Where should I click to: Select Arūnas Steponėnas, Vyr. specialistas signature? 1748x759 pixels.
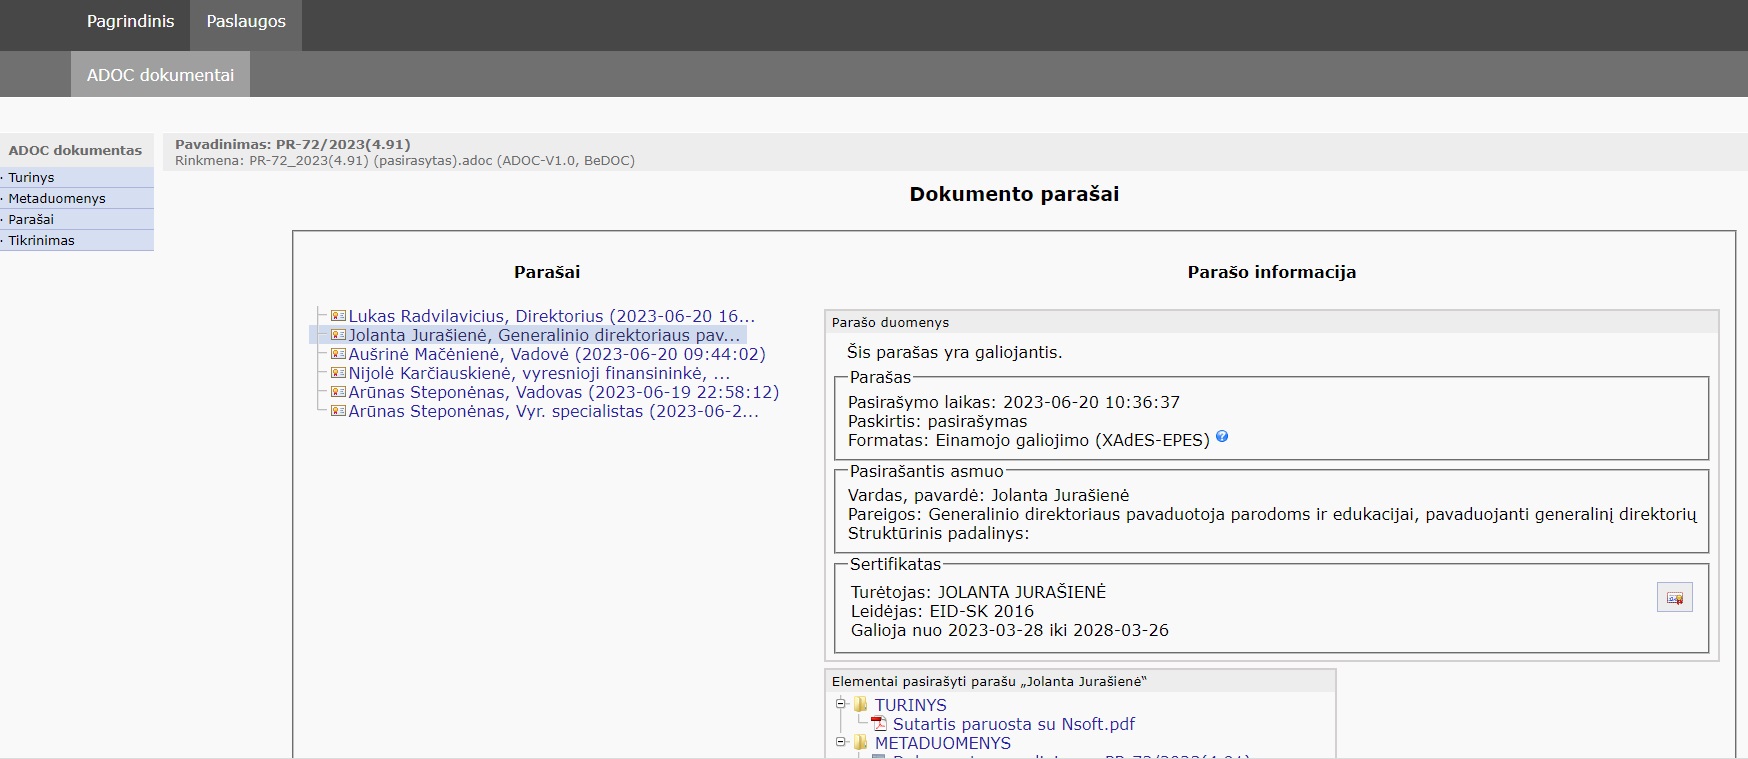pyautogui.click(x=553, y=411)
